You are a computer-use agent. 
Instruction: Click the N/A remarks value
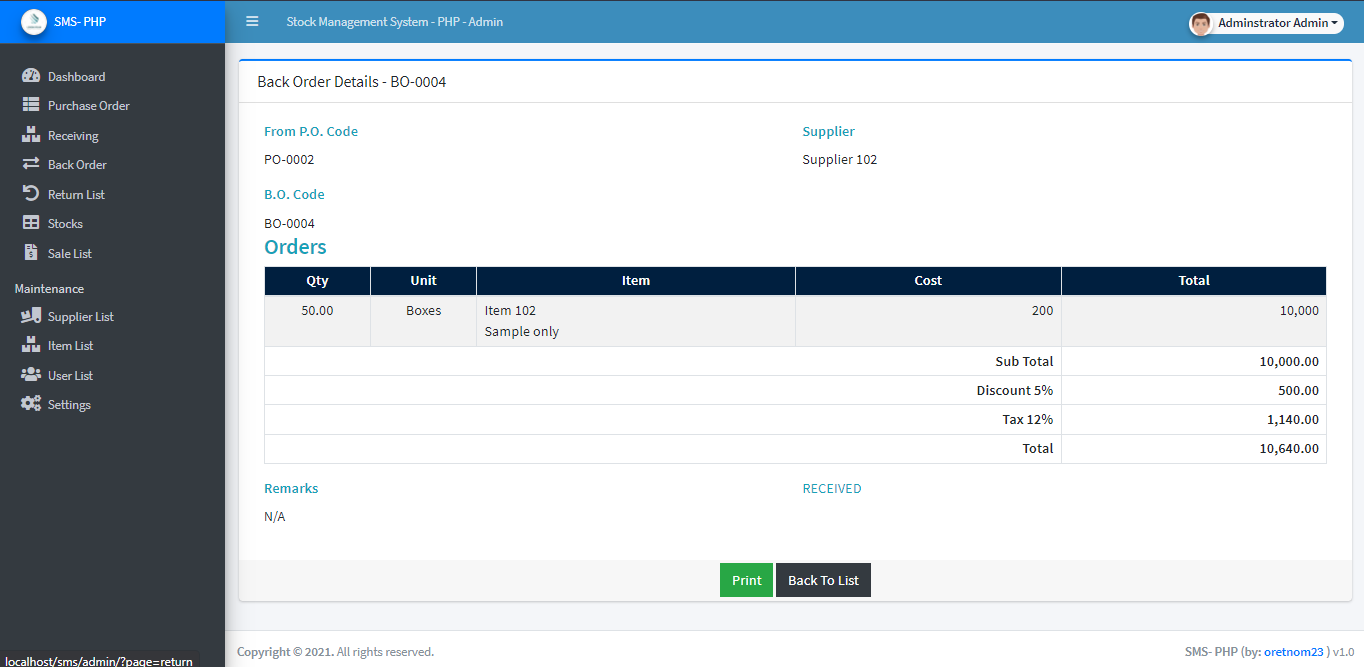tap(275, 517)
